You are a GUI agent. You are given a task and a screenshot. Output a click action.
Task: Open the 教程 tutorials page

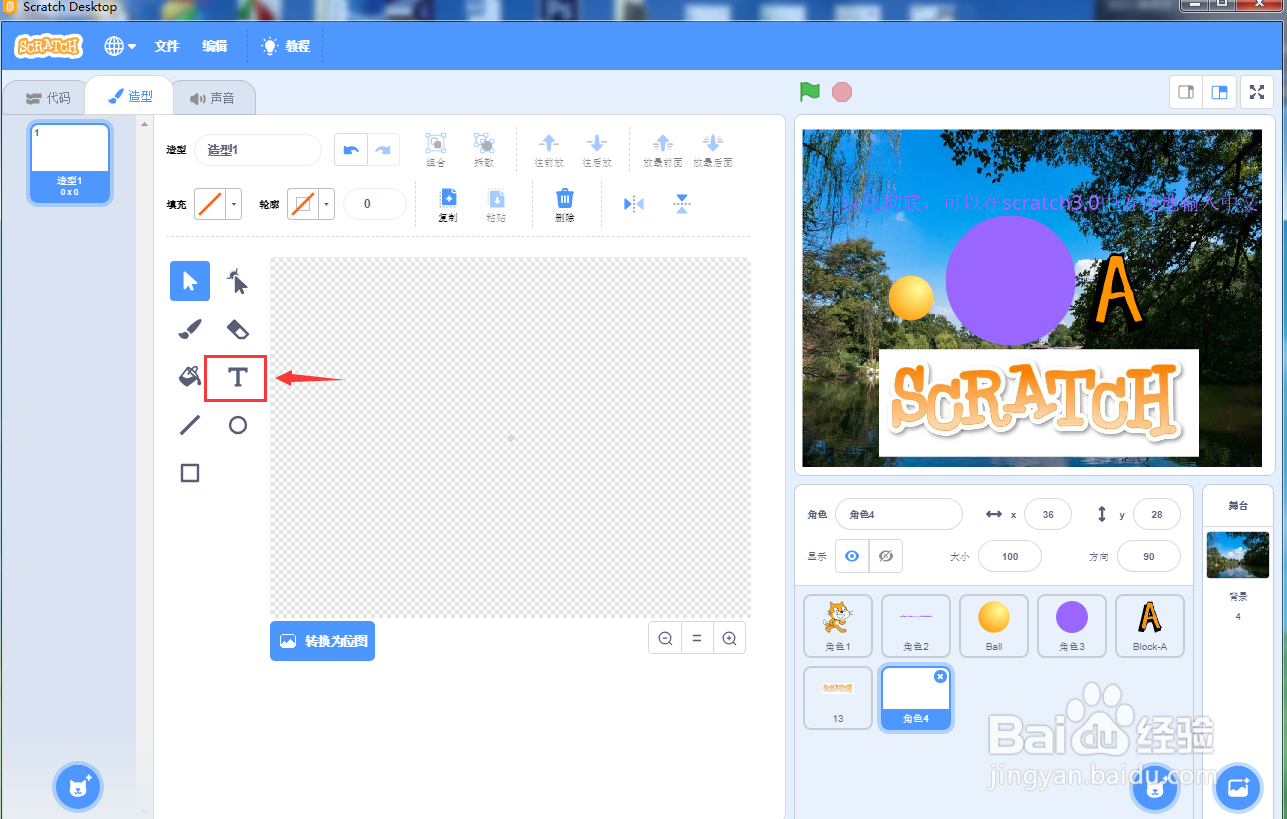pyautogui.click(x=285, y=45)
